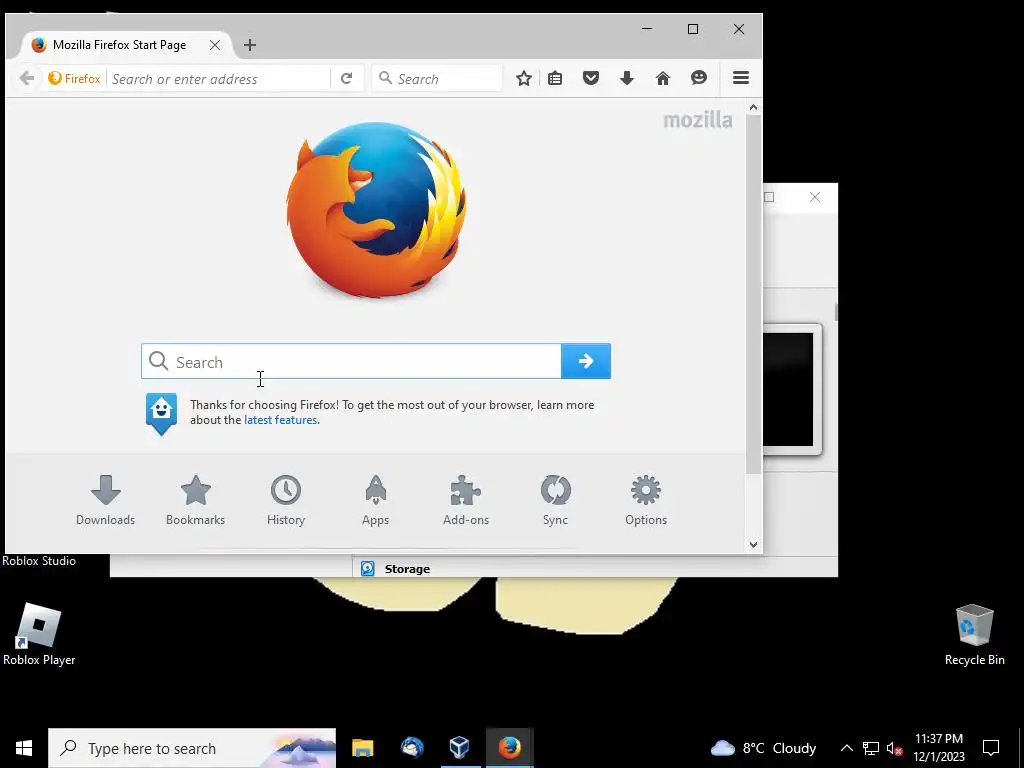Open the network status tray icon
1024x768 pixels.
pyautogui.click(x=871, y=748)
